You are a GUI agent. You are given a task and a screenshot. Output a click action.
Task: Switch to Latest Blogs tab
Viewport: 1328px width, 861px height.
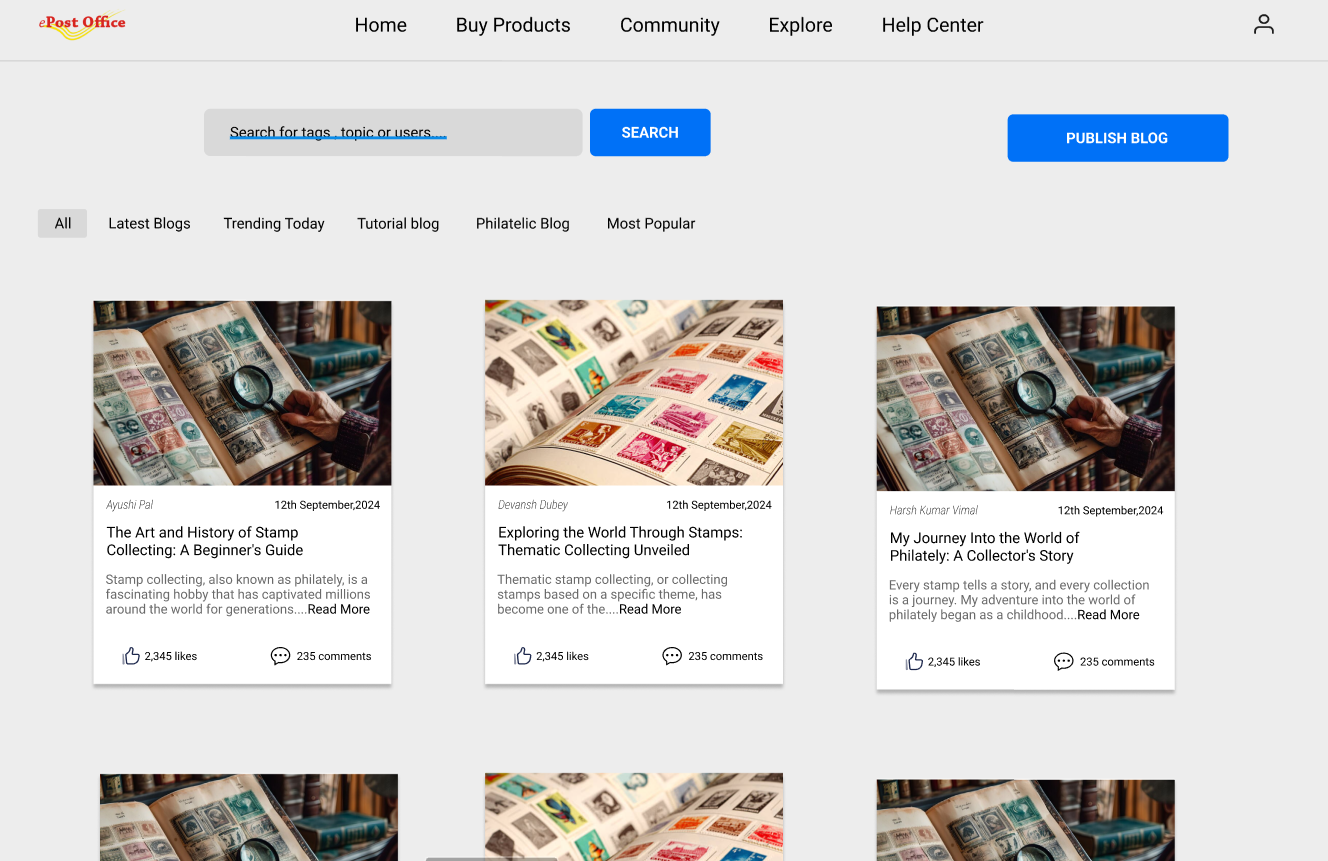pos(149,223)
